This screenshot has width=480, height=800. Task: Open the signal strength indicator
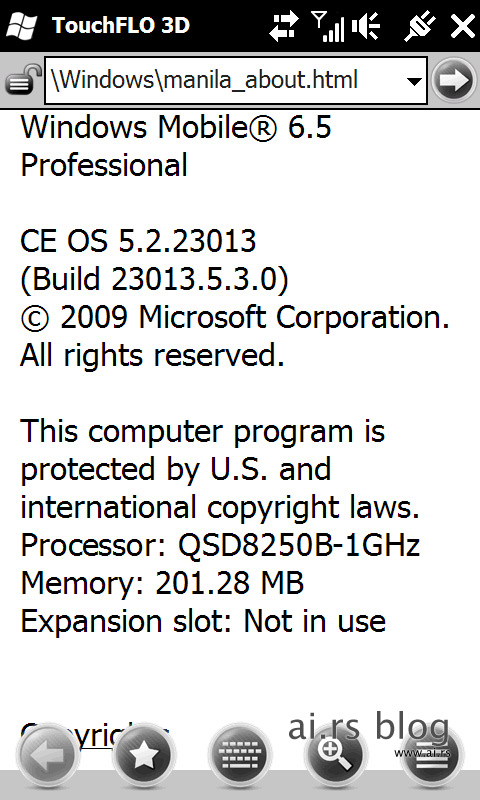(329, 27)
